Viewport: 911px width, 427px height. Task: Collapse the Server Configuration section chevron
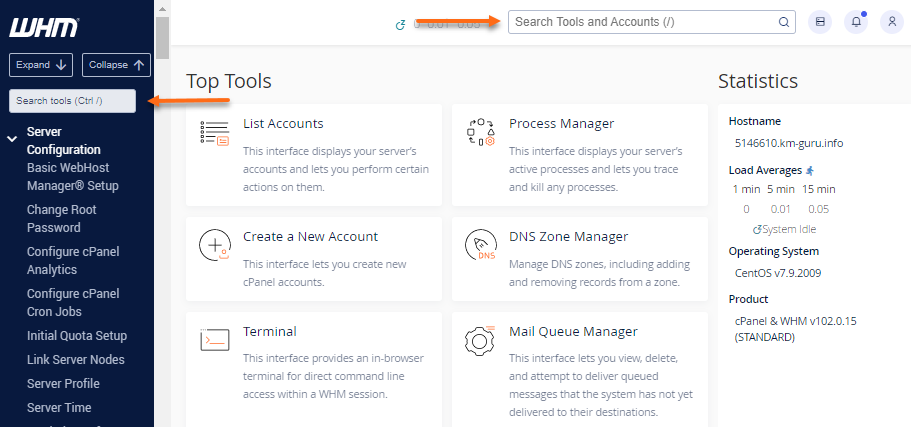[12, 139]
